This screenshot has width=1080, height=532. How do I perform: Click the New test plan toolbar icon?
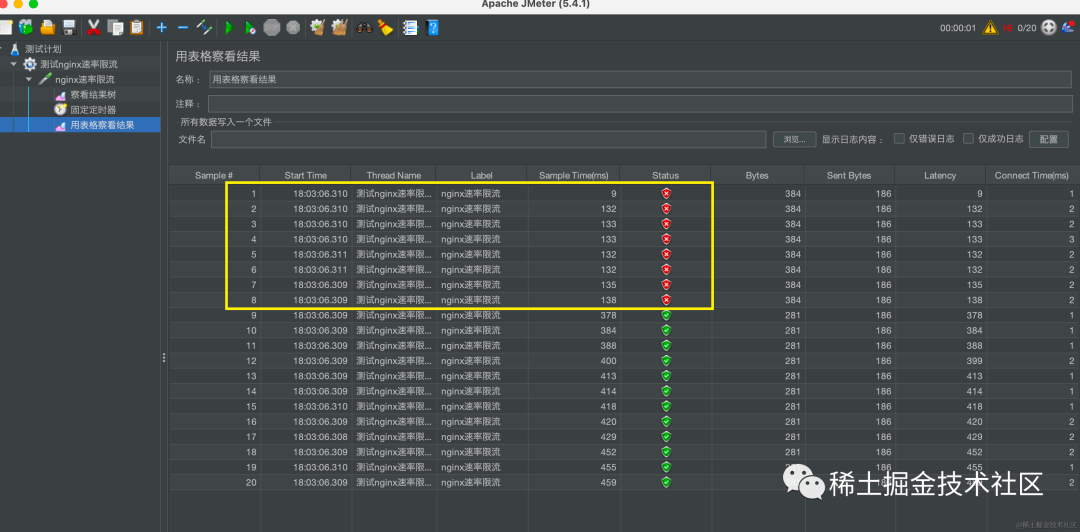pyautogui.click(x=6, y=28)
